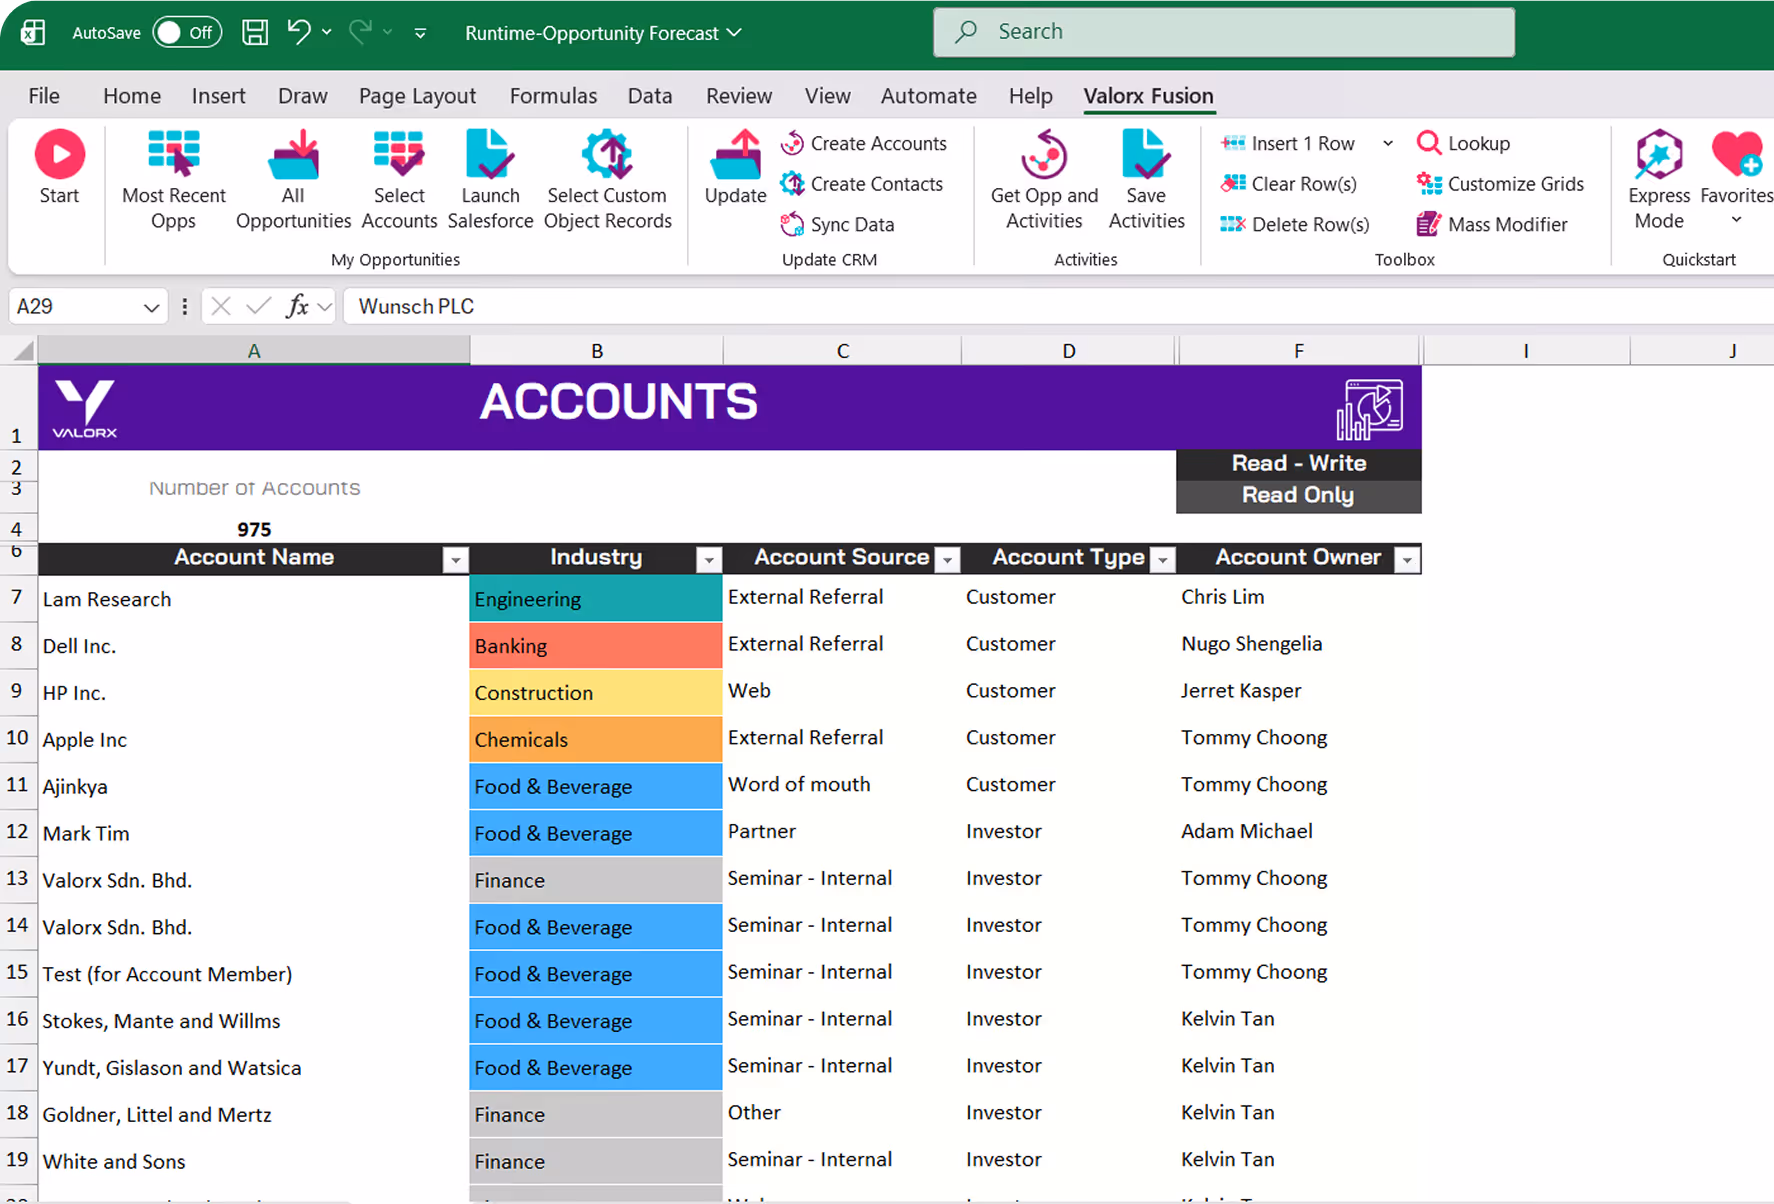Select row 12 header

tap(17, 832)
